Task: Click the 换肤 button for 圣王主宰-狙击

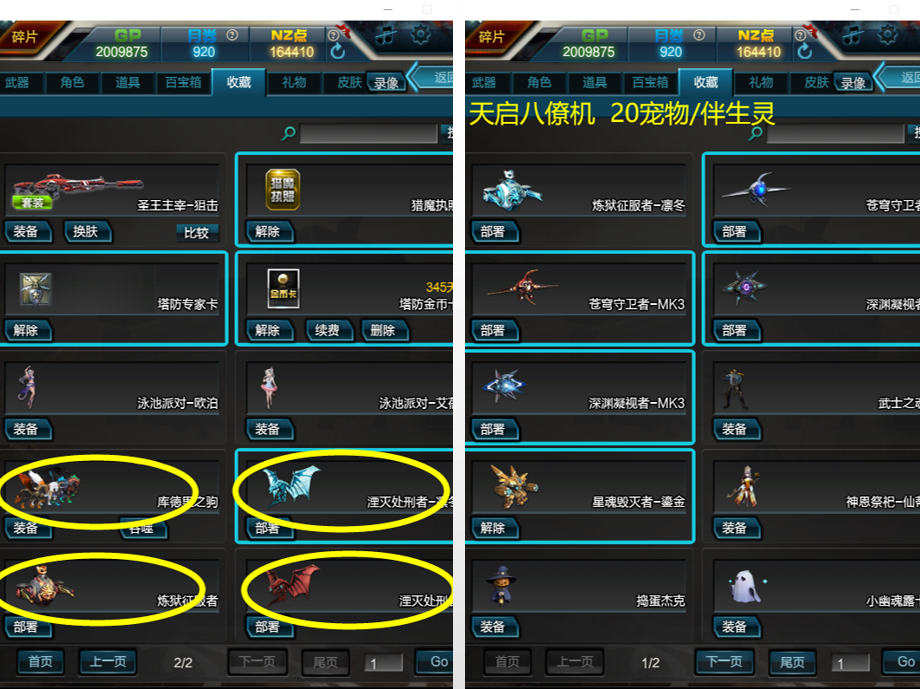Action: (x=86, y=231)
